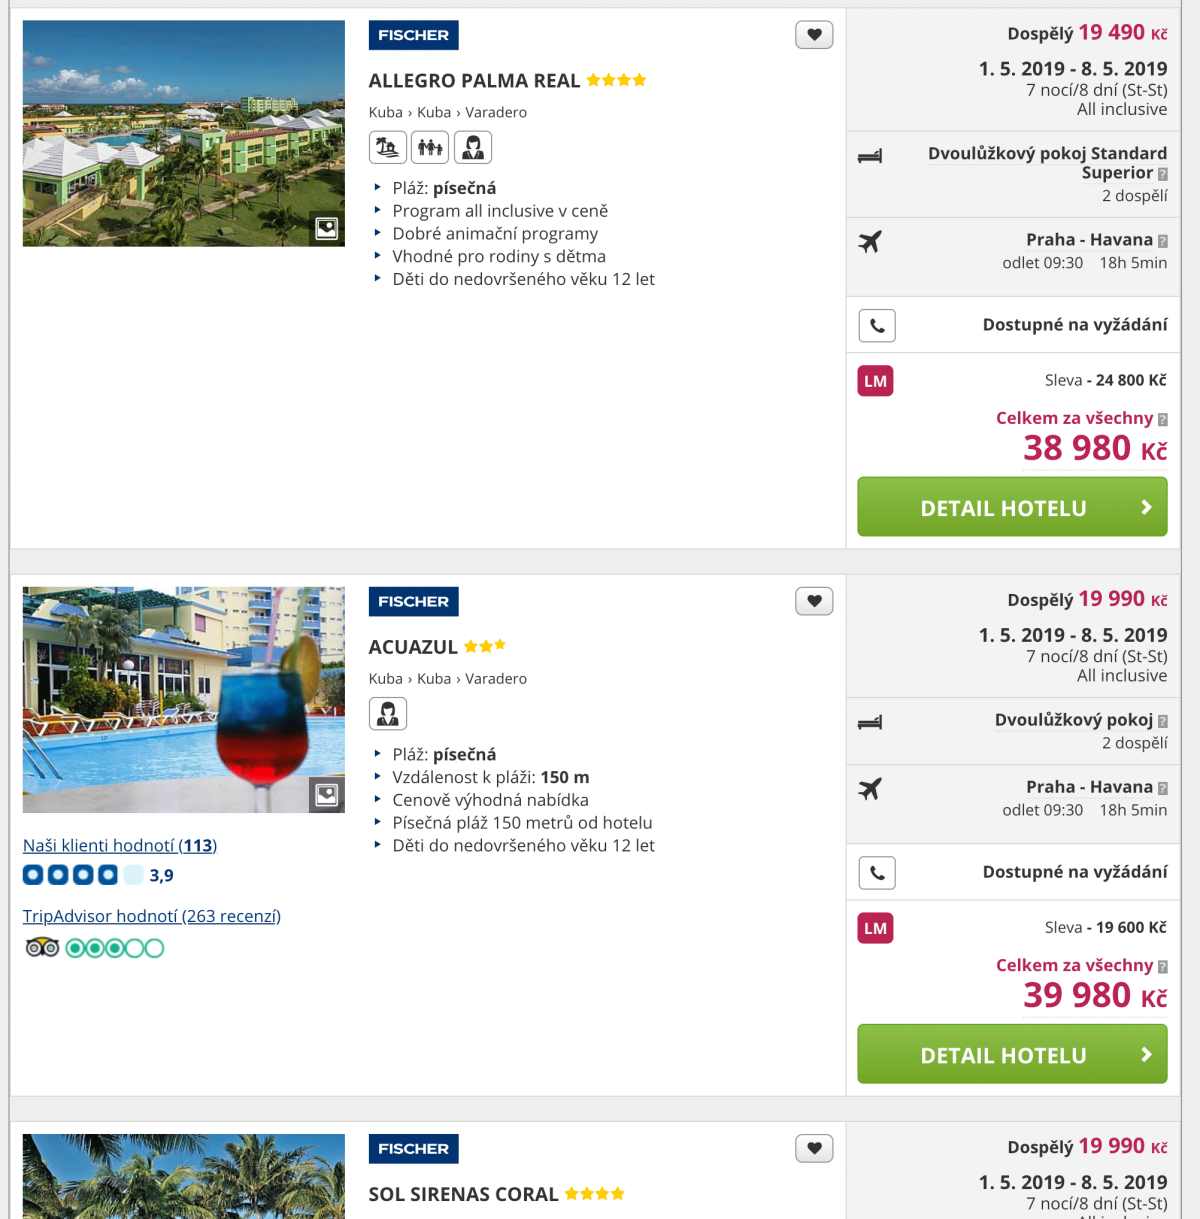Screen dimensions: 1200x1219
Task: Open photo gallery icon on Allegro image
Action: pyautogui.click(x=327, y=228)
